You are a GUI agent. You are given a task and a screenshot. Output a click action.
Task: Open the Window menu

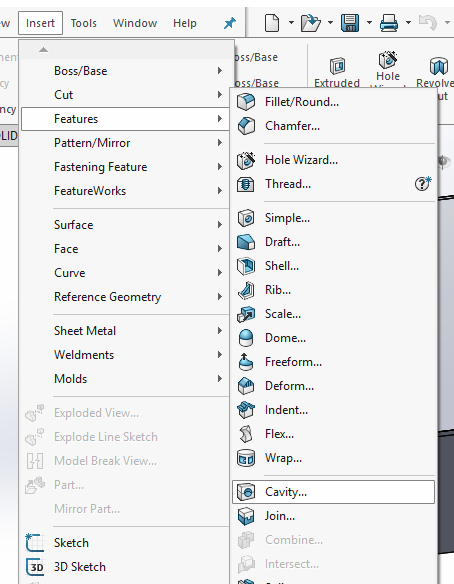click(x=135, y=23)
